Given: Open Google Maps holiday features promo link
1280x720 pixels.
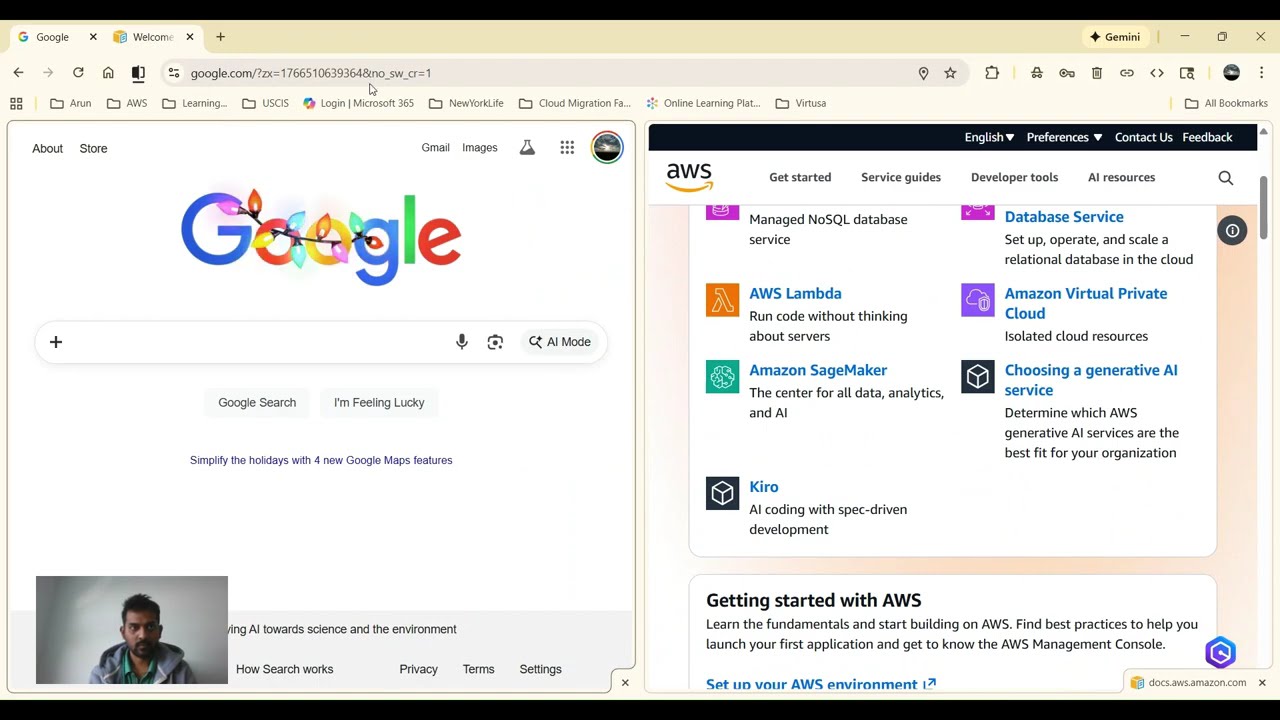Looking at the screenshot, I should [x=321, y=460].
